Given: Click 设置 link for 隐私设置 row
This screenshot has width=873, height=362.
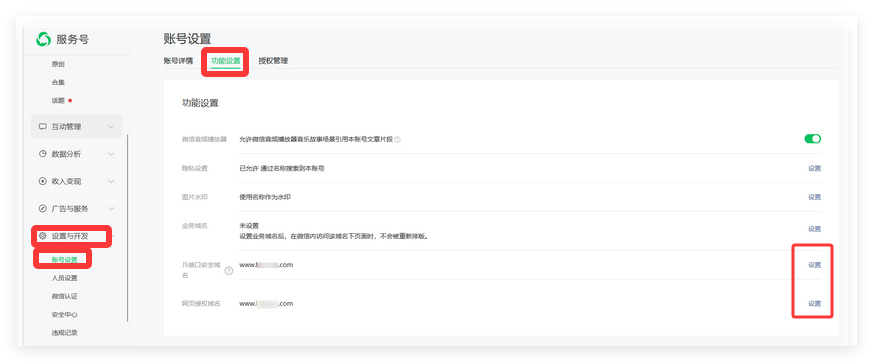Looking at the screenshot, I should point(815,168).
